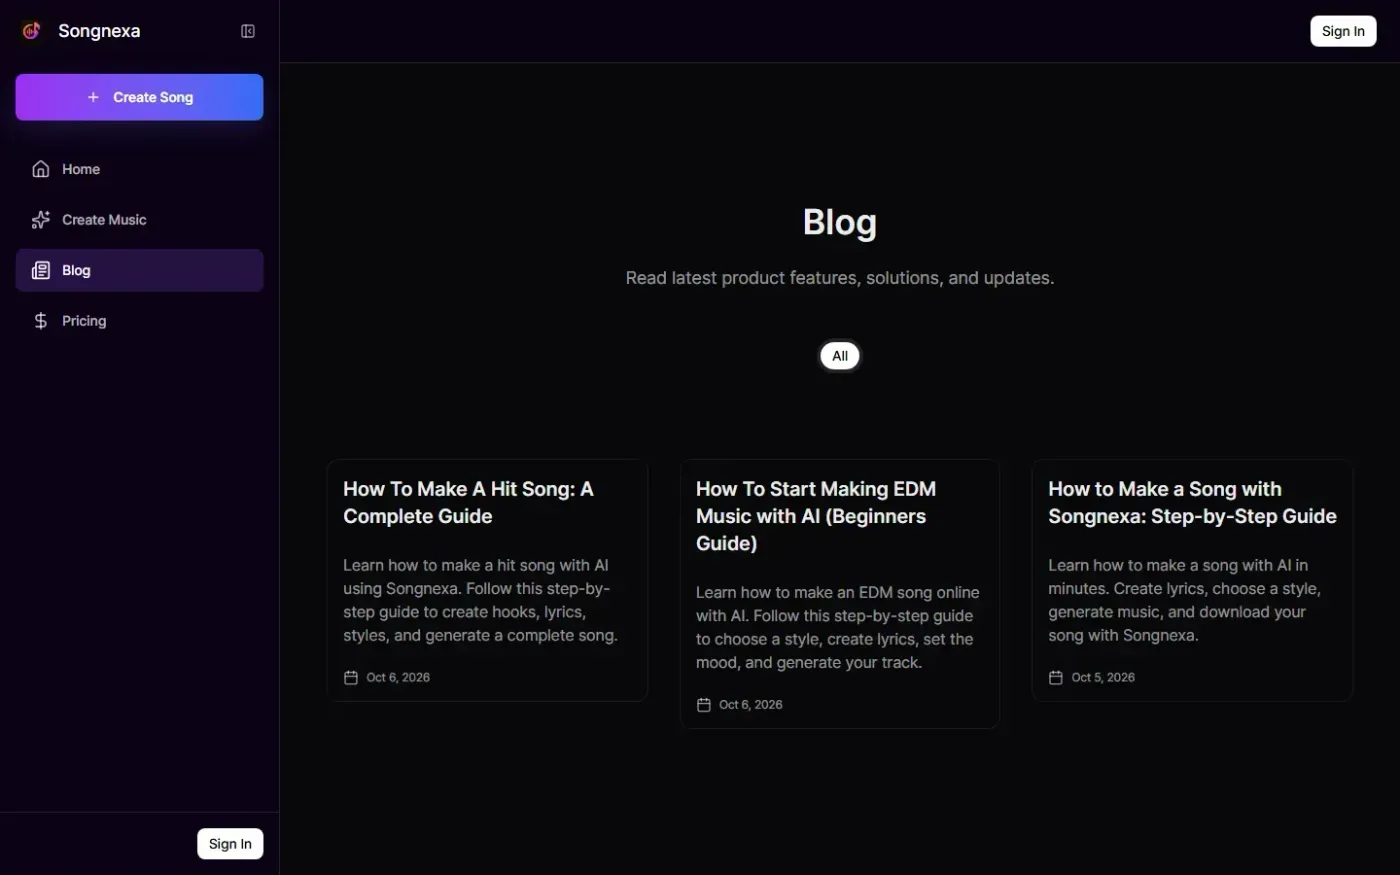
Task: Open the Songnexa brand name link
Action: point(99,31)
